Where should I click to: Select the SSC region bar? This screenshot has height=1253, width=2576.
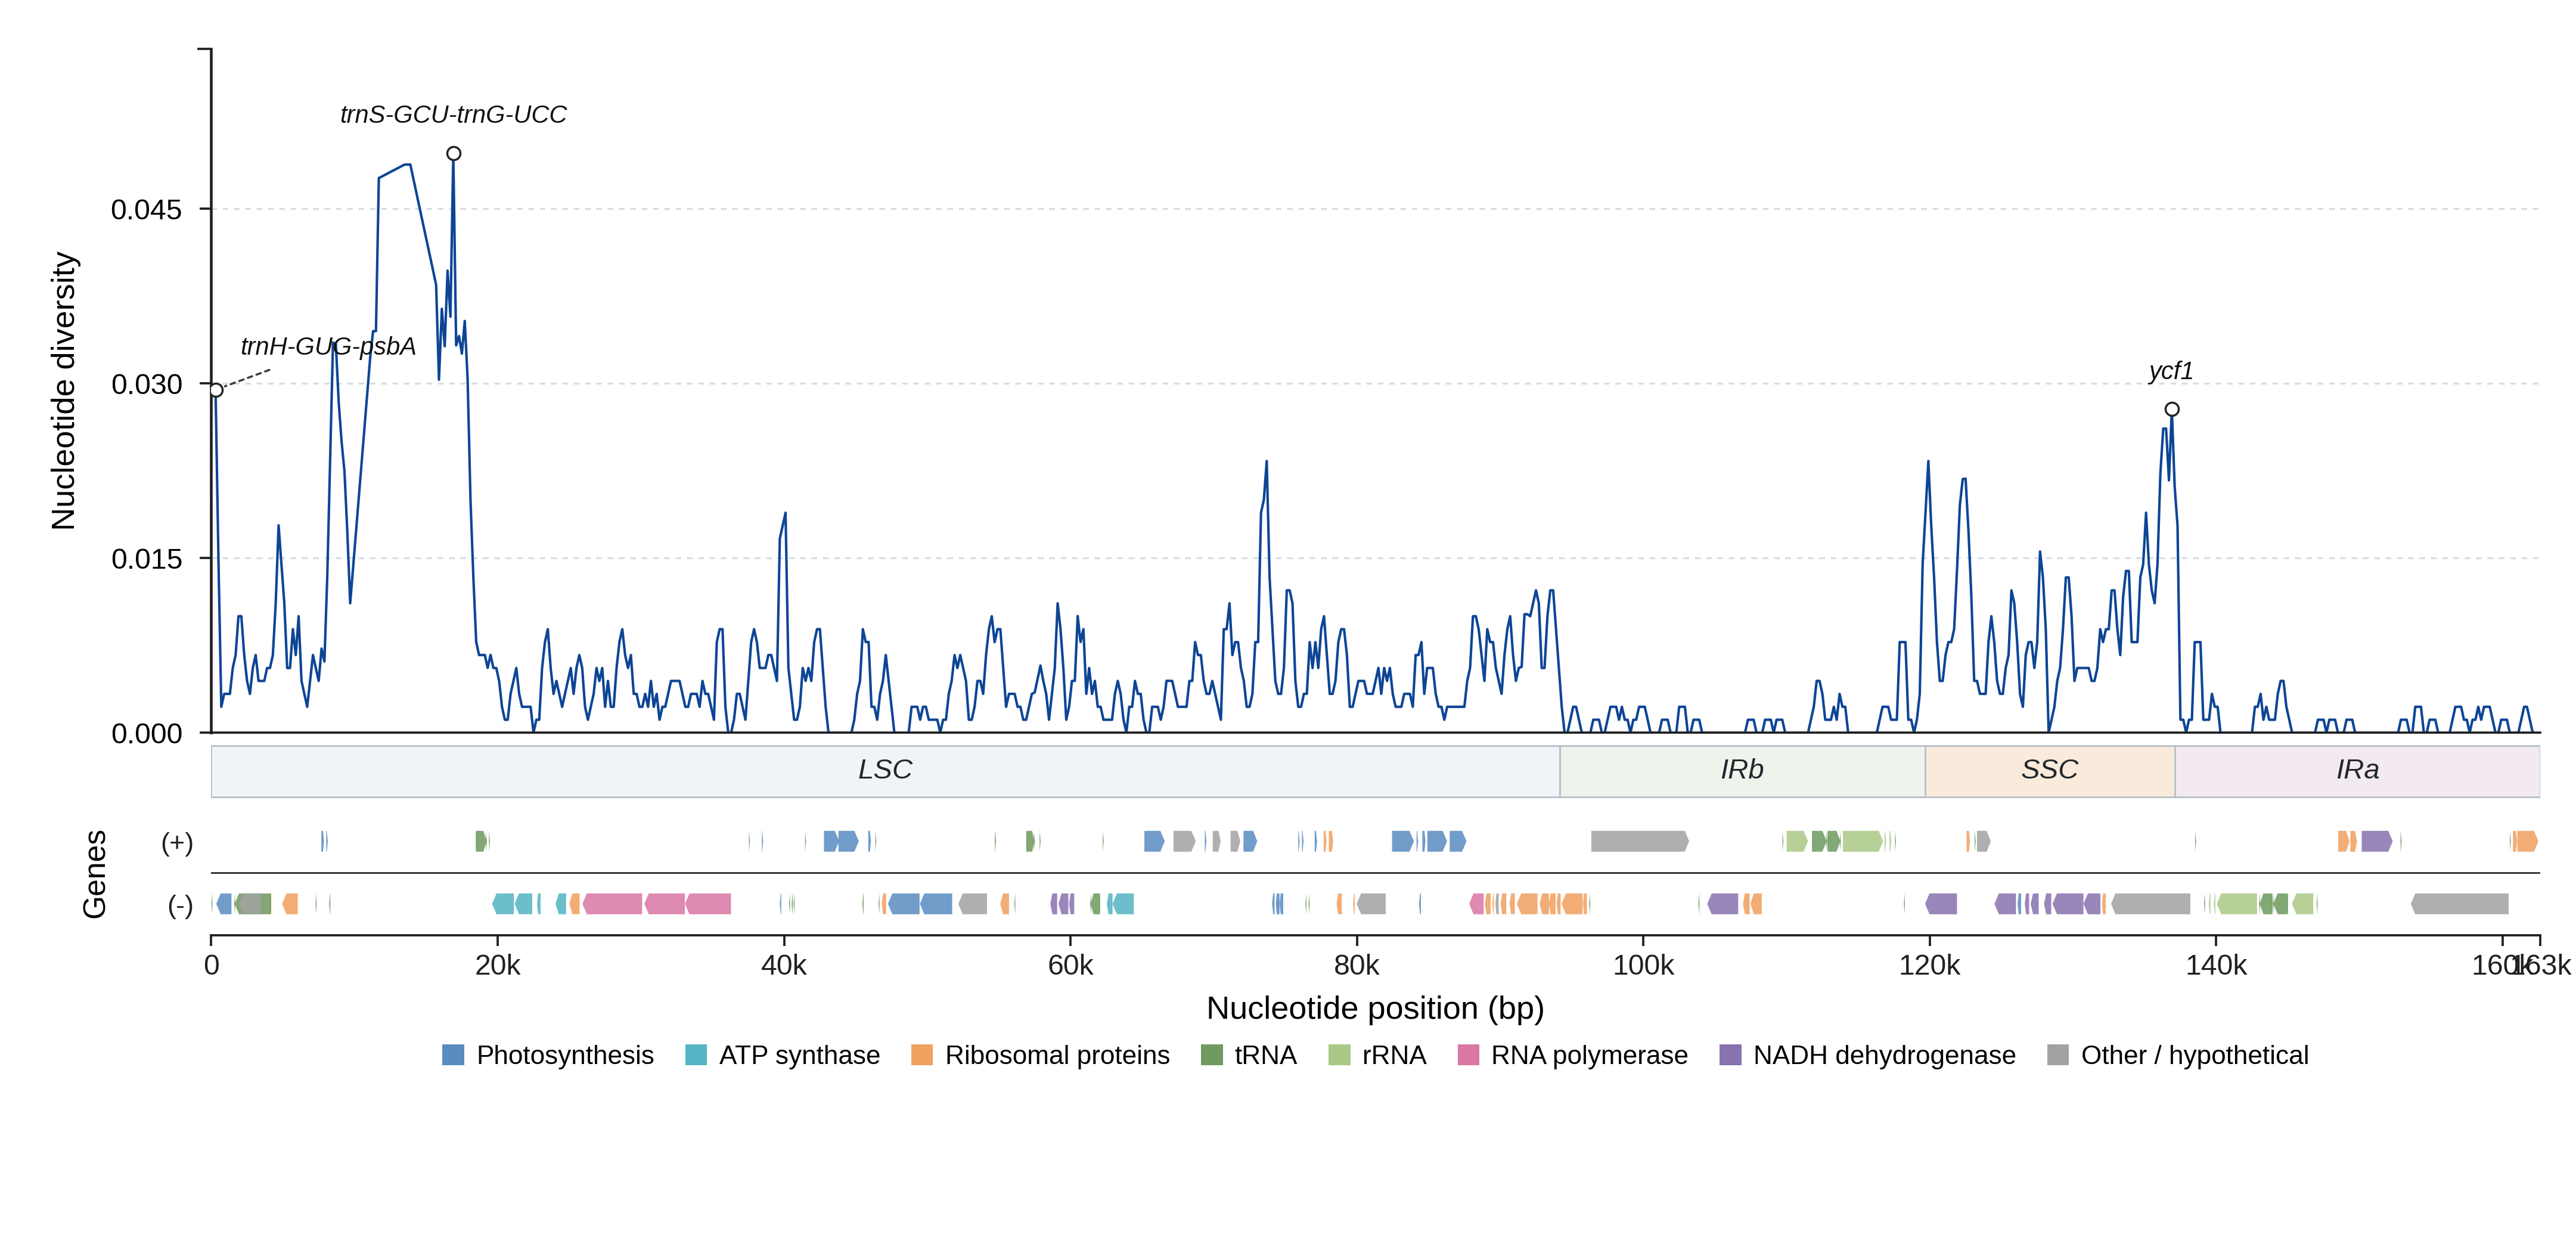2050,771
